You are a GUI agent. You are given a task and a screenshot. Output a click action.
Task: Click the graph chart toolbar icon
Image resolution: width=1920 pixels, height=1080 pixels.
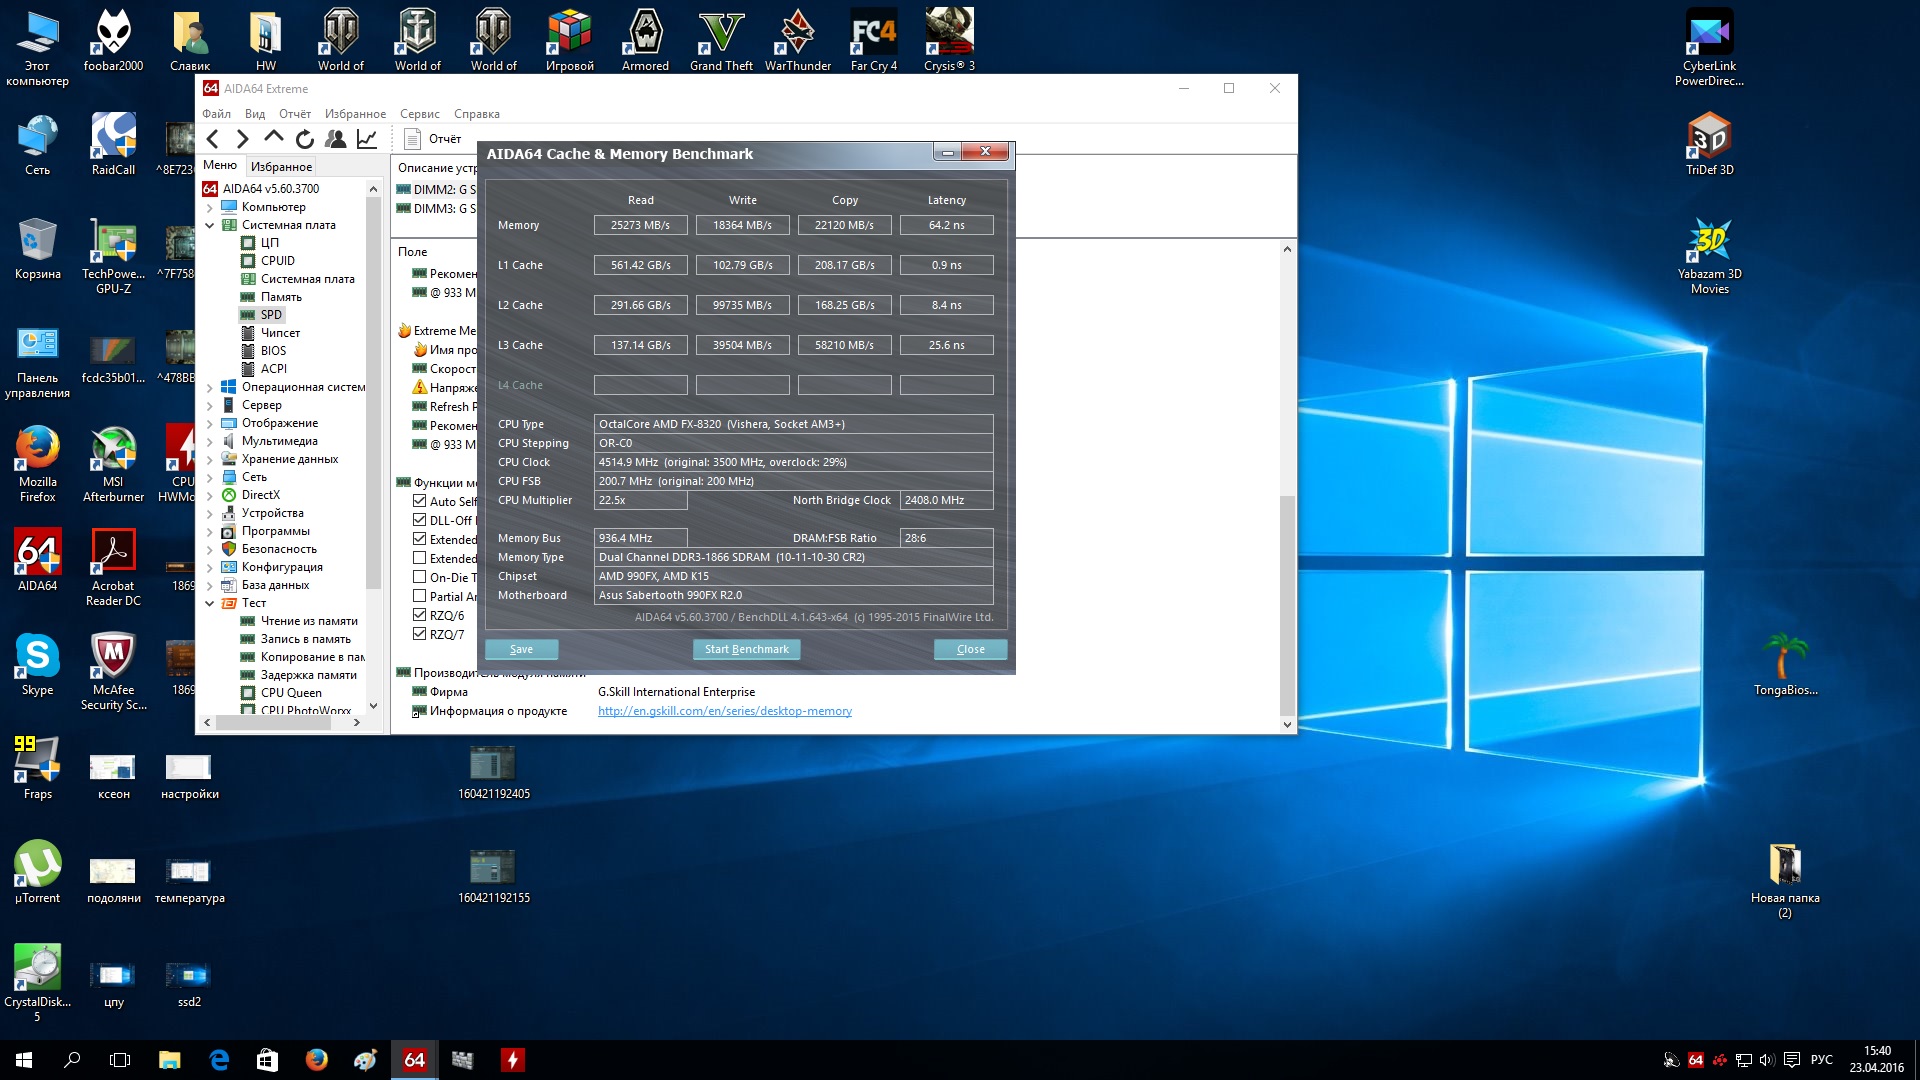pyautogui.click(x=367, y=139)
